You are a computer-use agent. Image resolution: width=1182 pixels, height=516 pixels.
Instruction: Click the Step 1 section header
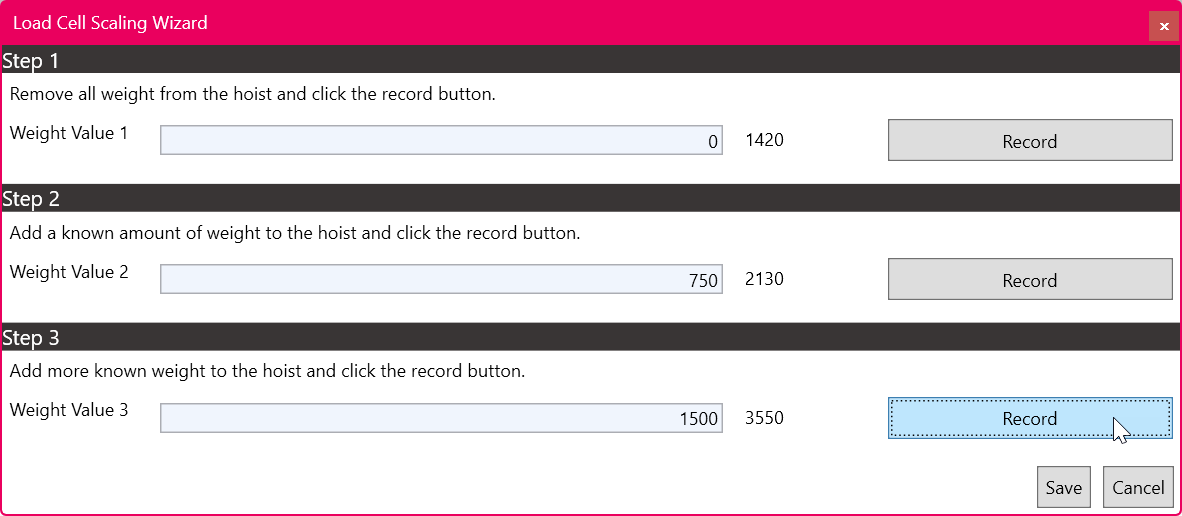tap(31, 61)
